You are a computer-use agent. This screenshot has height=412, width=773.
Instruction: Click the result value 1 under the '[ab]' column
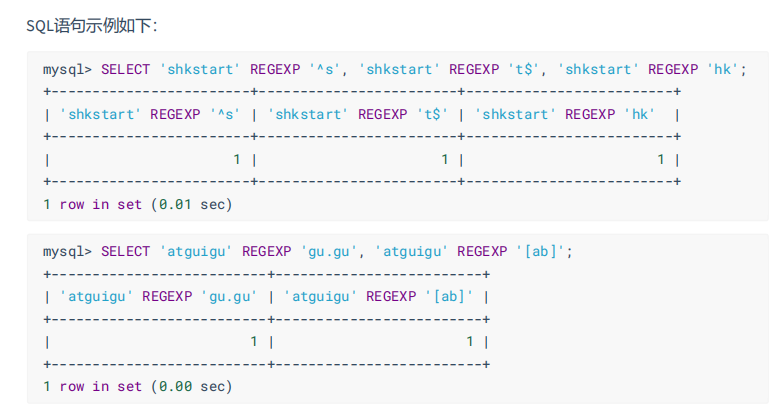click(x=470, y=341)
